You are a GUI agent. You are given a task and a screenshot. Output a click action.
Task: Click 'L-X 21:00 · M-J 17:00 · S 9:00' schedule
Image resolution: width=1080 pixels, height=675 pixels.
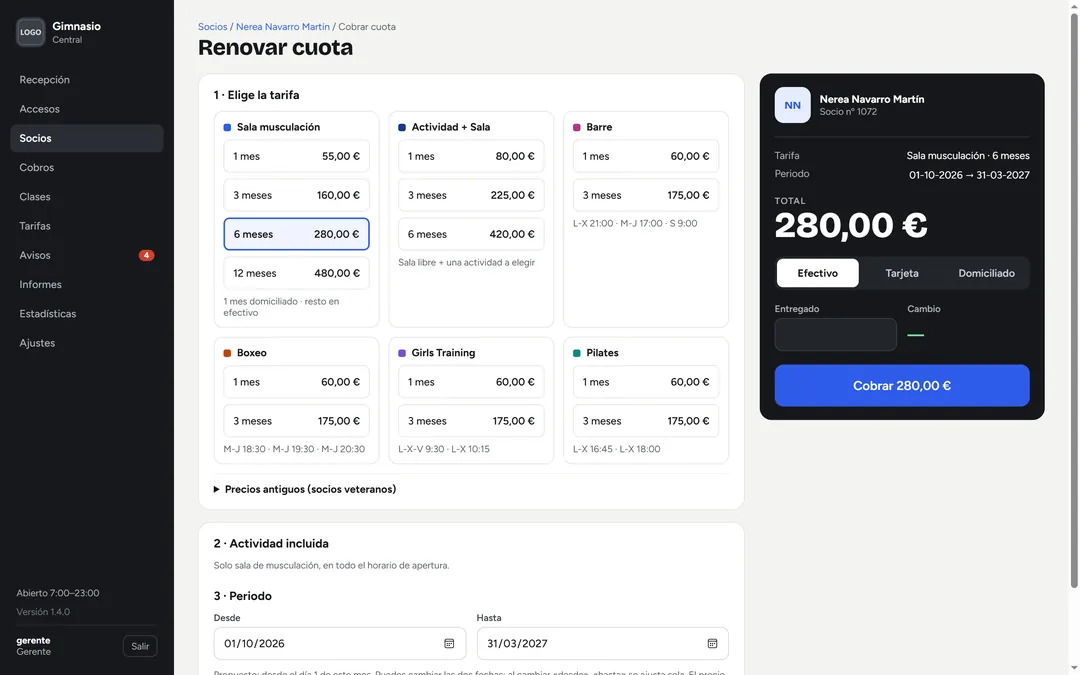(635, 223)
